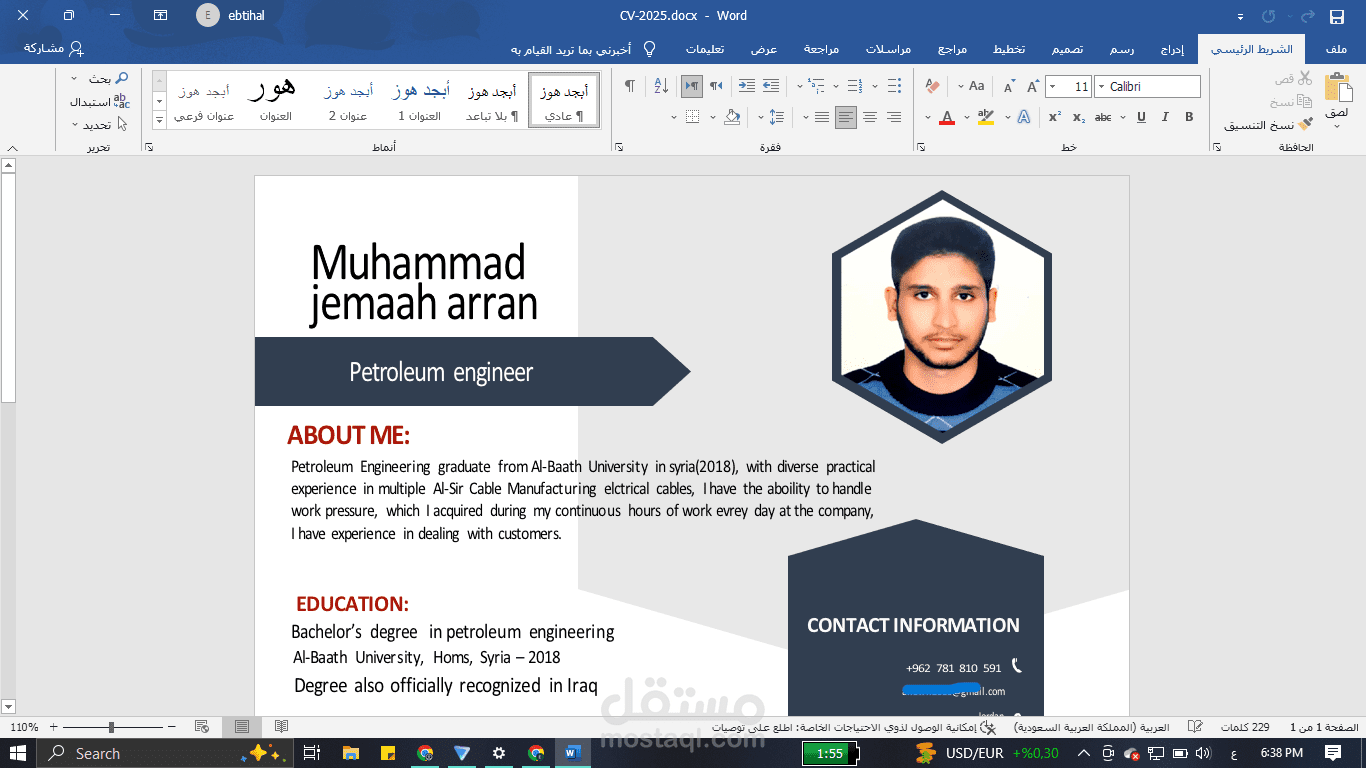Click the Shading paint bucket icon
The height and width of the screenshot is (768, 1366).
point(732,117)
